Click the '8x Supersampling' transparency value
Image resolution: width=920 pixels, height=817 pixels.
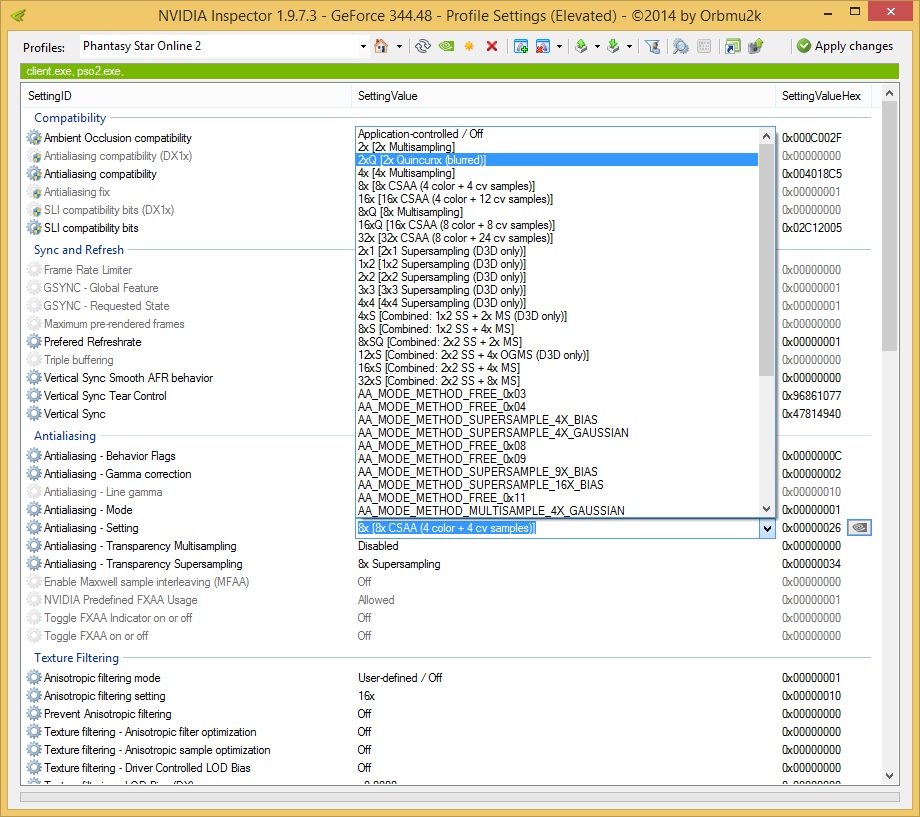click(399, 564)
